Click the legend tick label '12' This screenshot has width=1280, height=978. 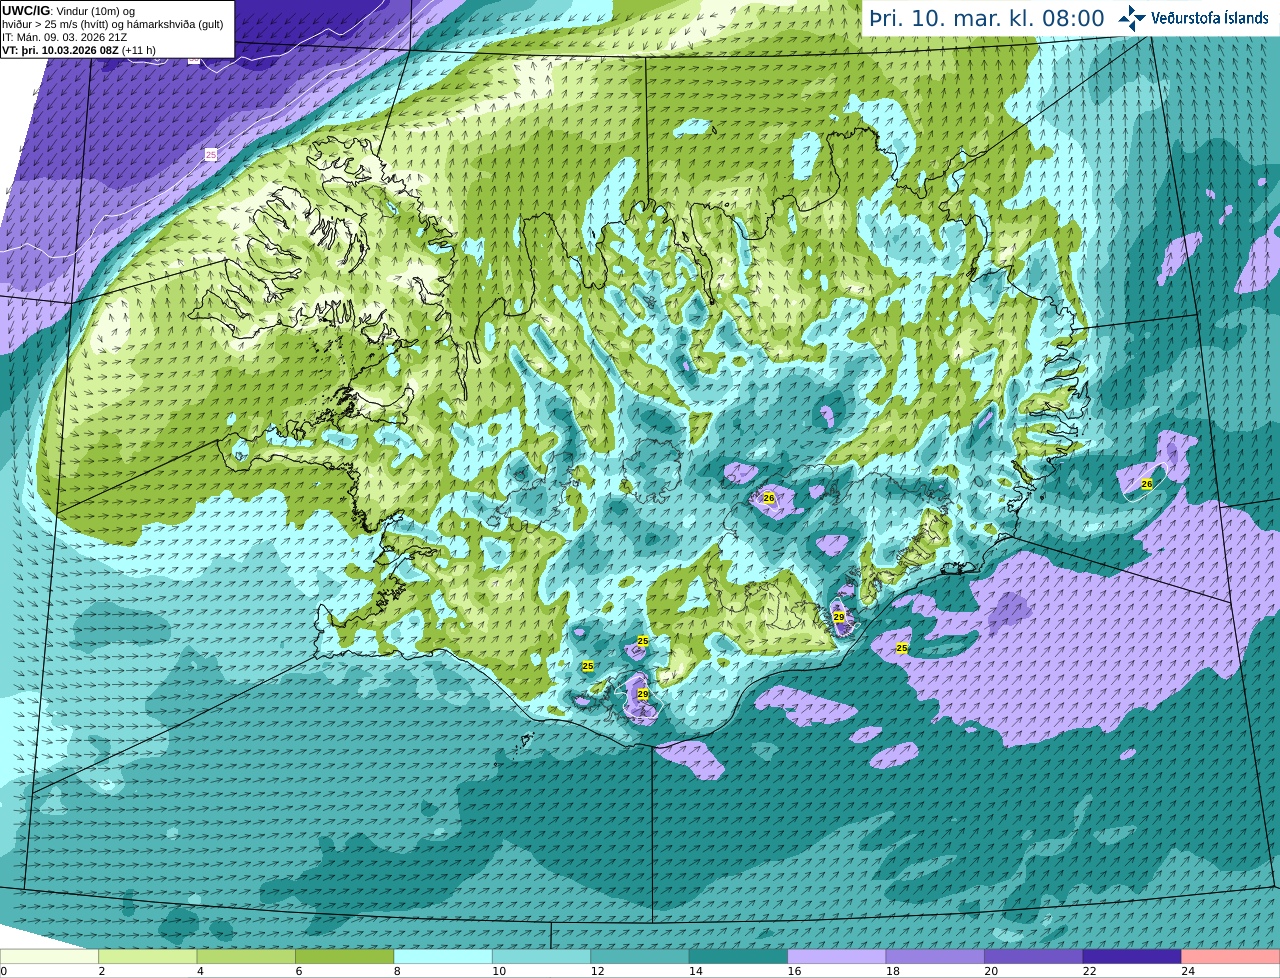pos(598,971)
